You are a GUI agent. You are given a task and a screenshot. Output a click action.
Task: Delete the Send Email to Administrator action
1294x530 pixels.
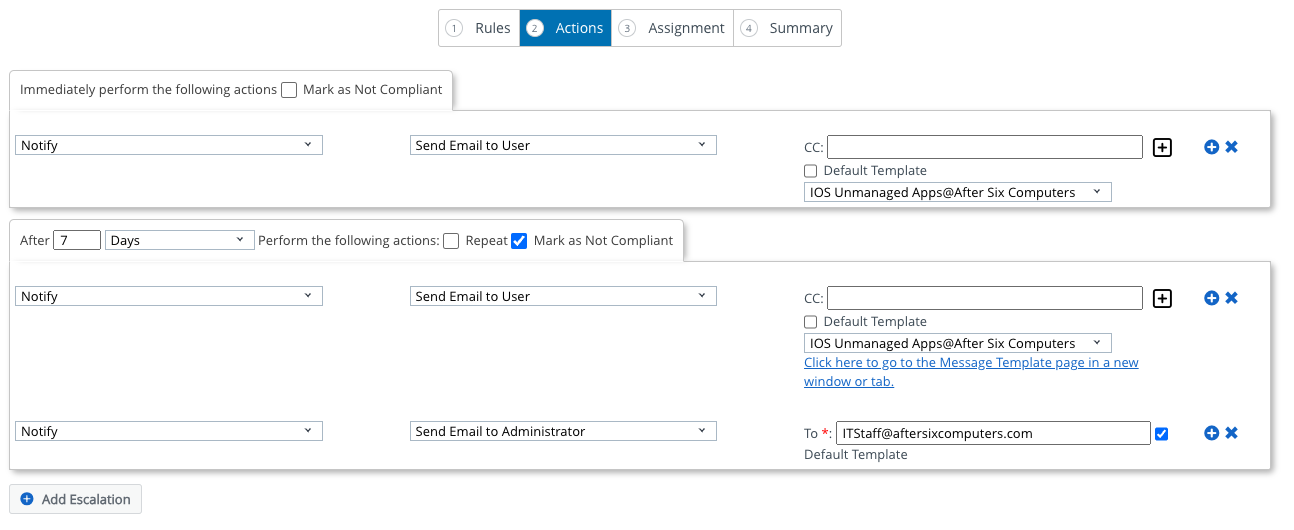1231,433
